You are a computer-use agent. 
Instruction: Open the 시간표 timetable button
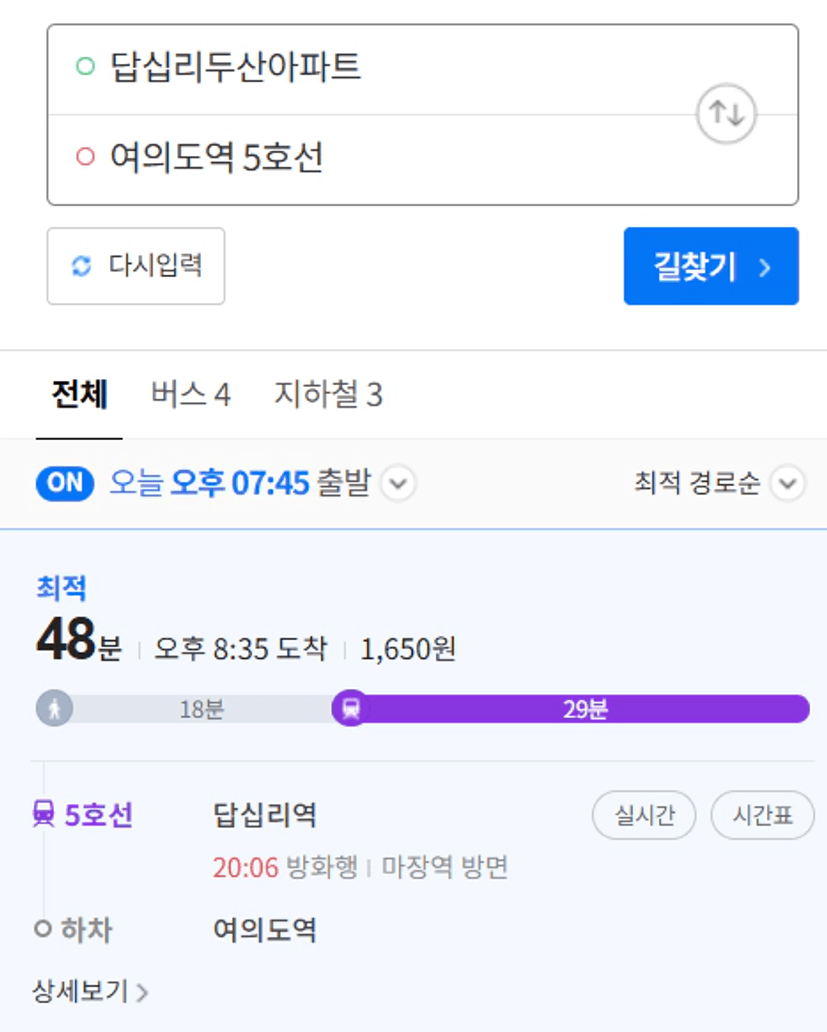click(x=763, y=815)
